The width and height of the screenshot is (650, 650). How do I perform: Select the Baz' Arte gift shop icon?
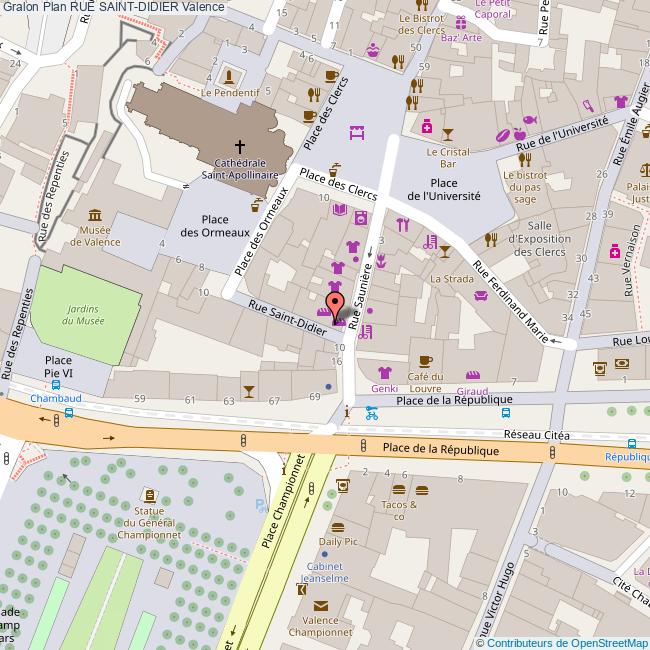460,22
